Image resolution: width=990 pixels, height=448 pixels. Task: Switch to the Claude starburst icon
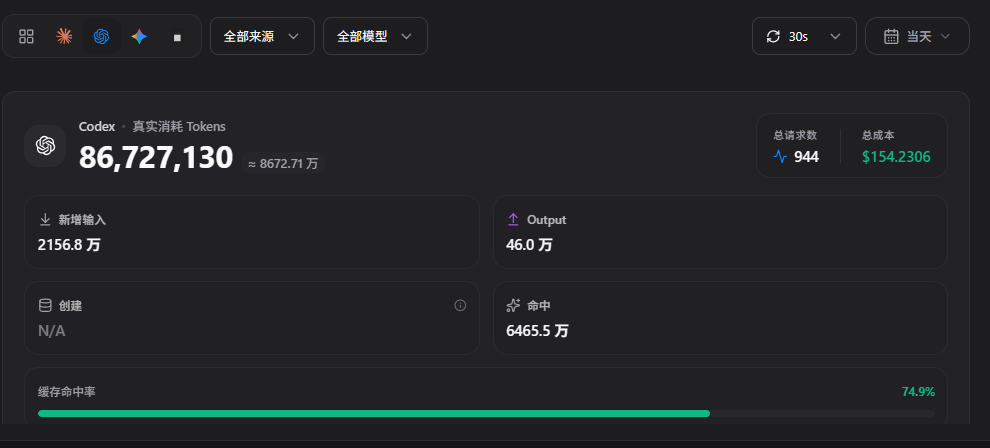point(64,37)
